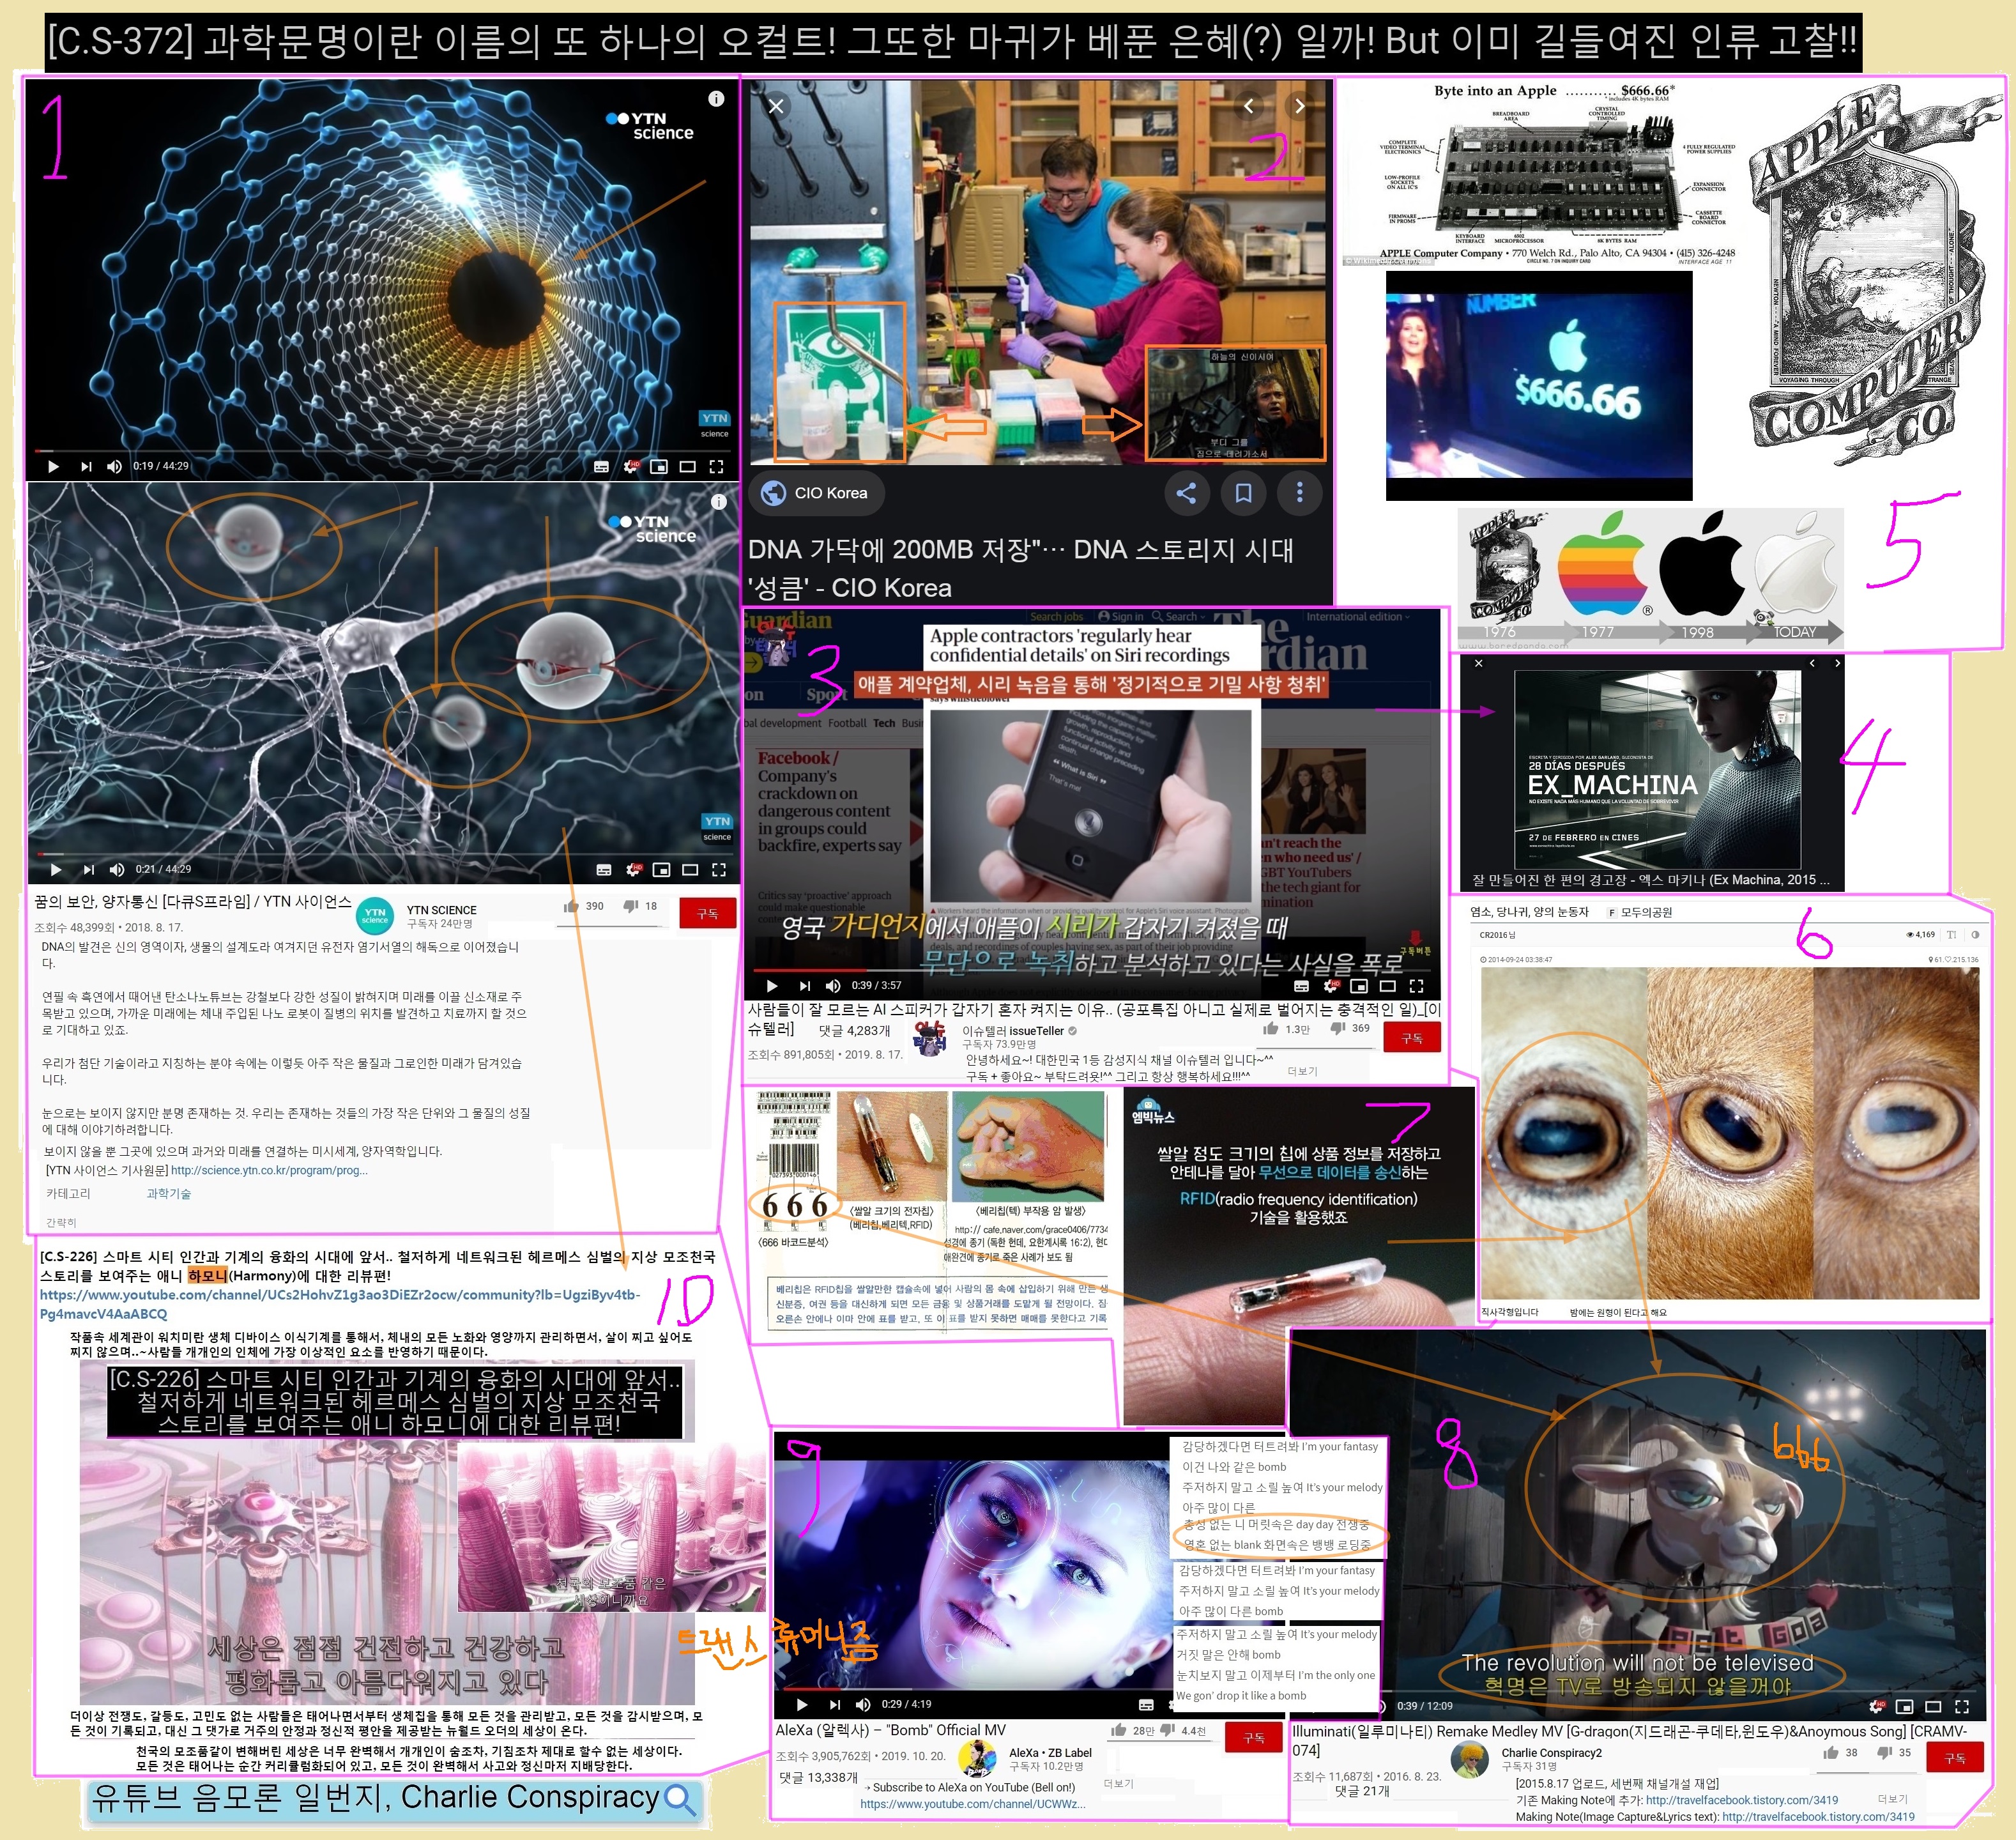
Task: Mute volume in the 0:39 / 3:57 player
Action: 832,985
